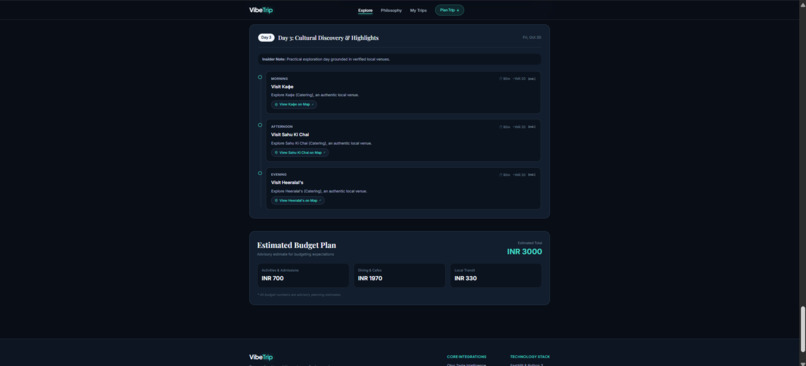Click the Afternoon timeline circle marker

[x=260, y=125]
